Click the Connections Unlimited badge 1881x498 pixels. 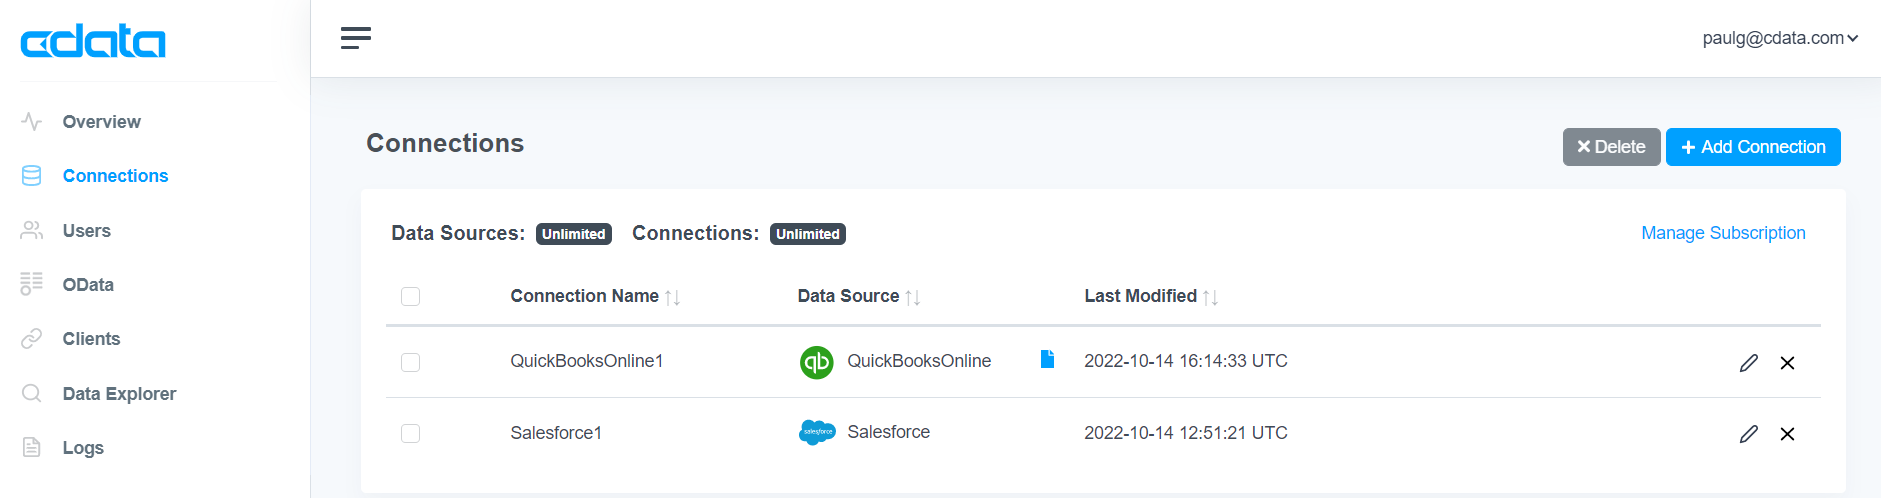808,234
